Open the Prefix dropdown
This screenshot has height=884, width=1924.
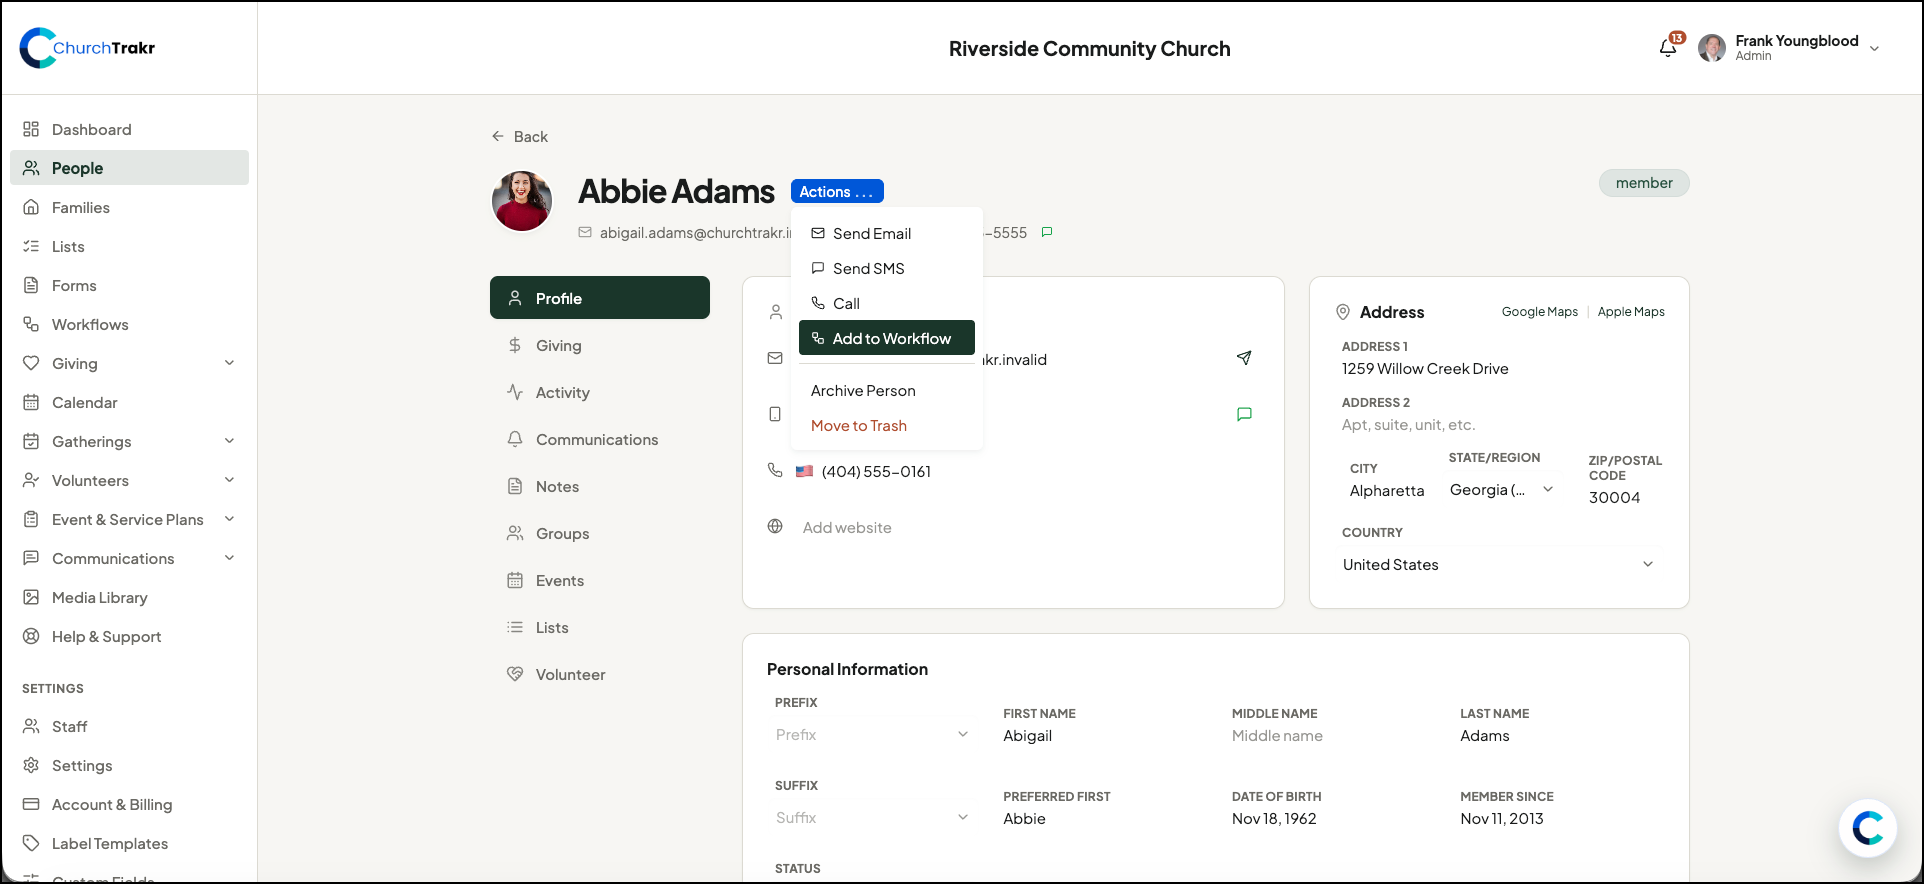871,735
